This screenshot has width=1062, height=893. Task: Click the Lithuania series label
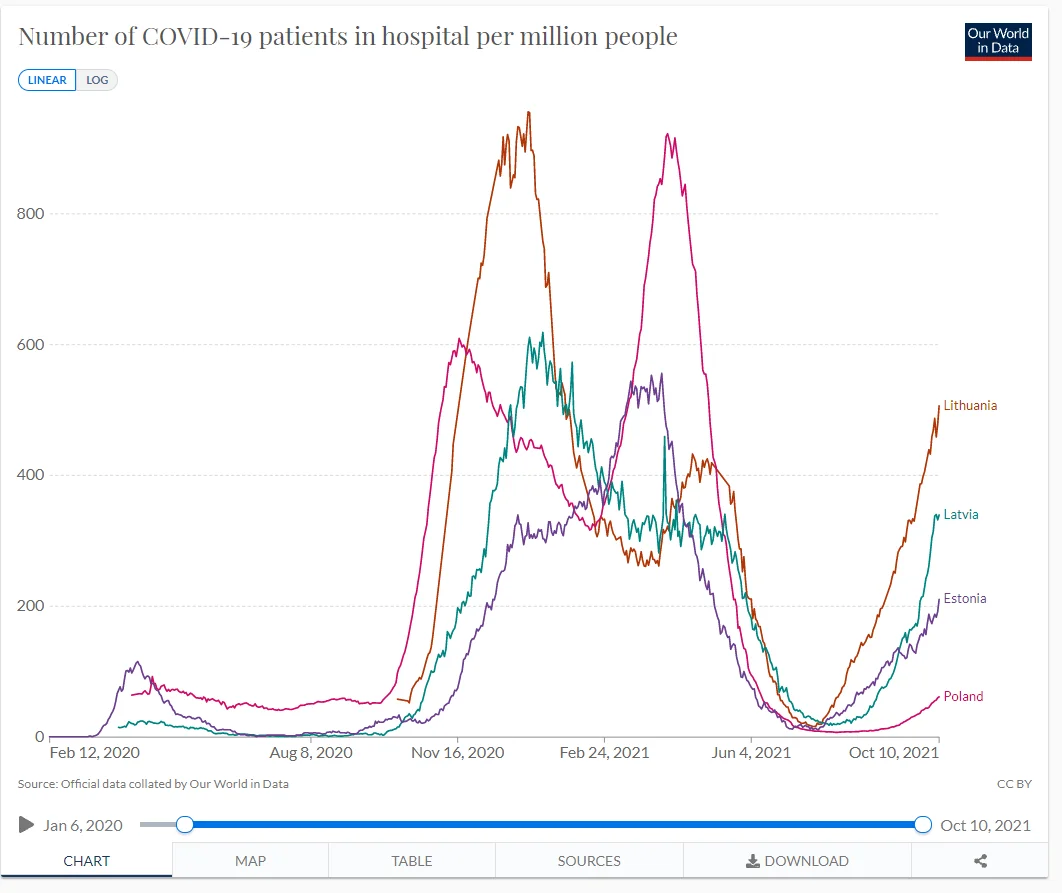click(970, 406)
